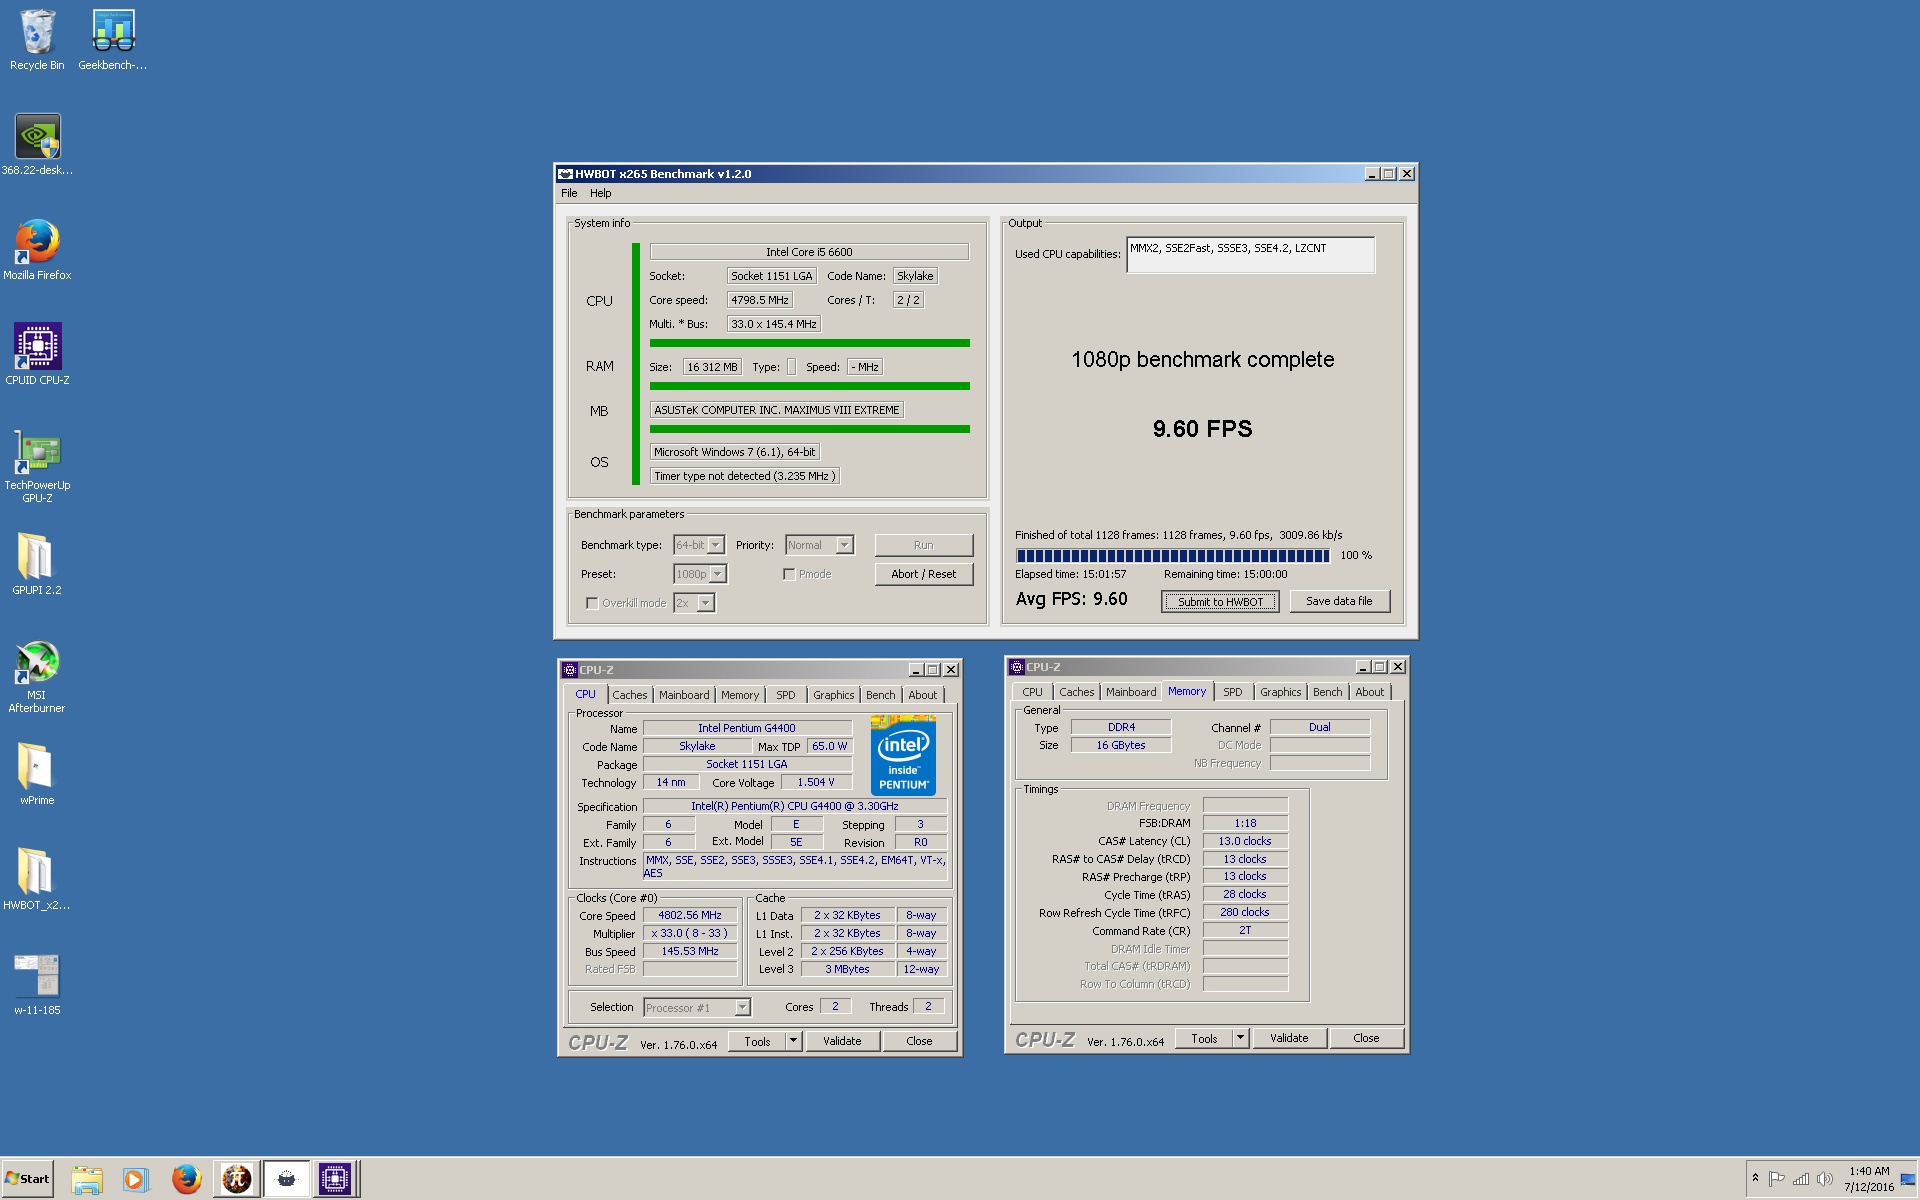1920x1200 pixels.
Task: Open the volume tray icon
Action: click(x=1824, y=1179)
